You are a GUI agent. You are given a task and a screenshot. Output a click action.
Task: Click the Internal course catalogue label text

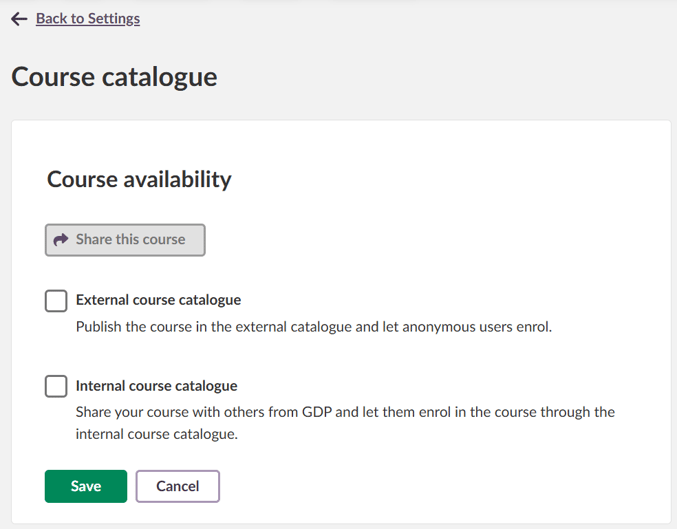(156, 386)
